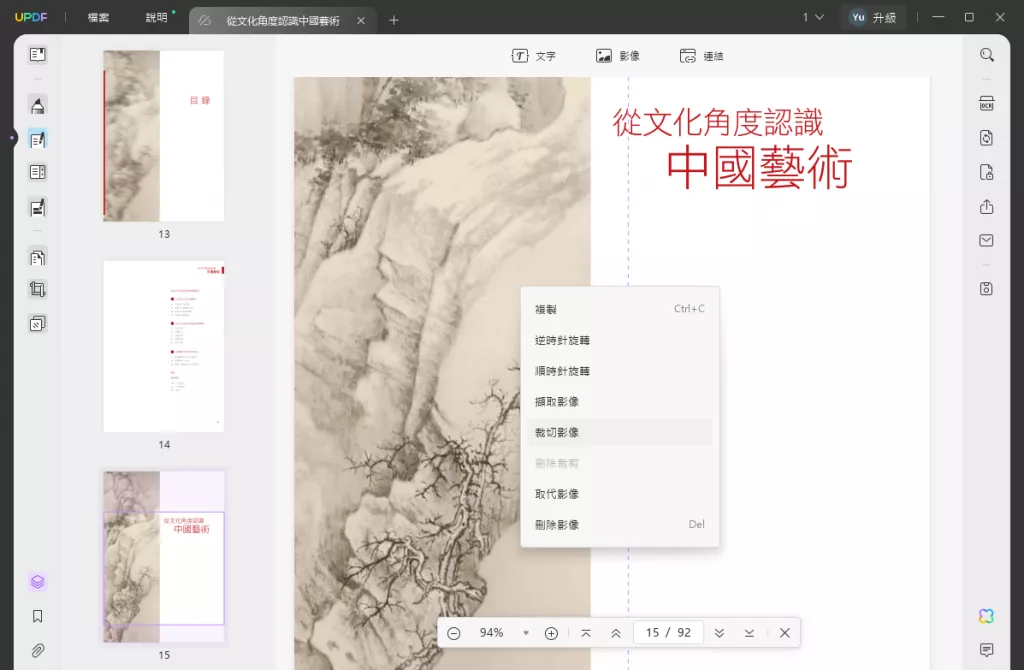Close the bottom page navigation bar
1024x670 pixels.
click(x=785, y=633)
